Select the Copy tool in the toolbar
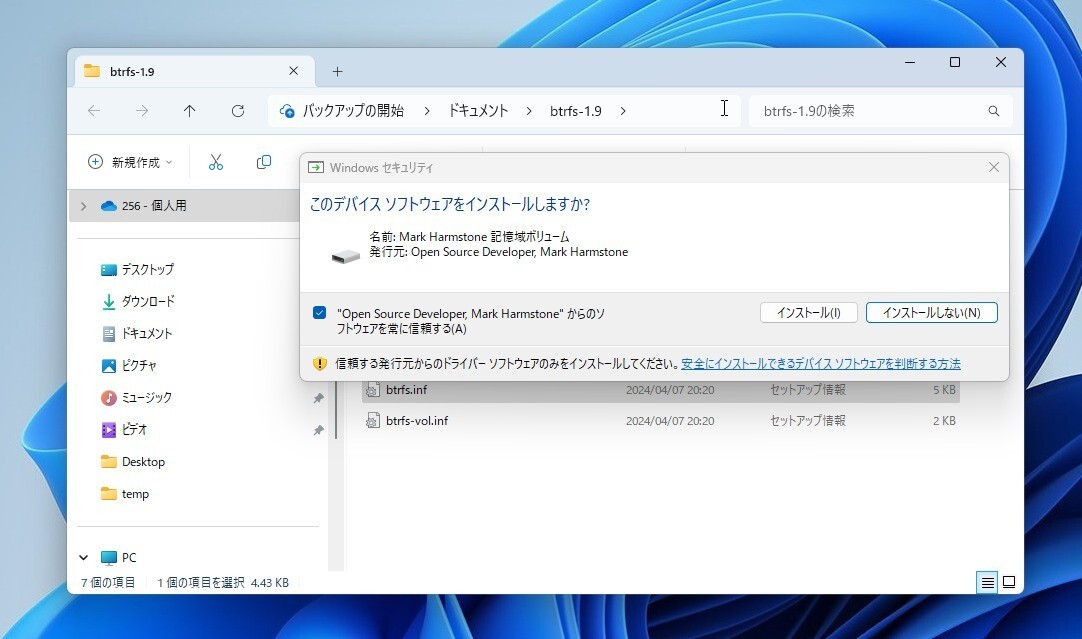 tap(263, 161)
